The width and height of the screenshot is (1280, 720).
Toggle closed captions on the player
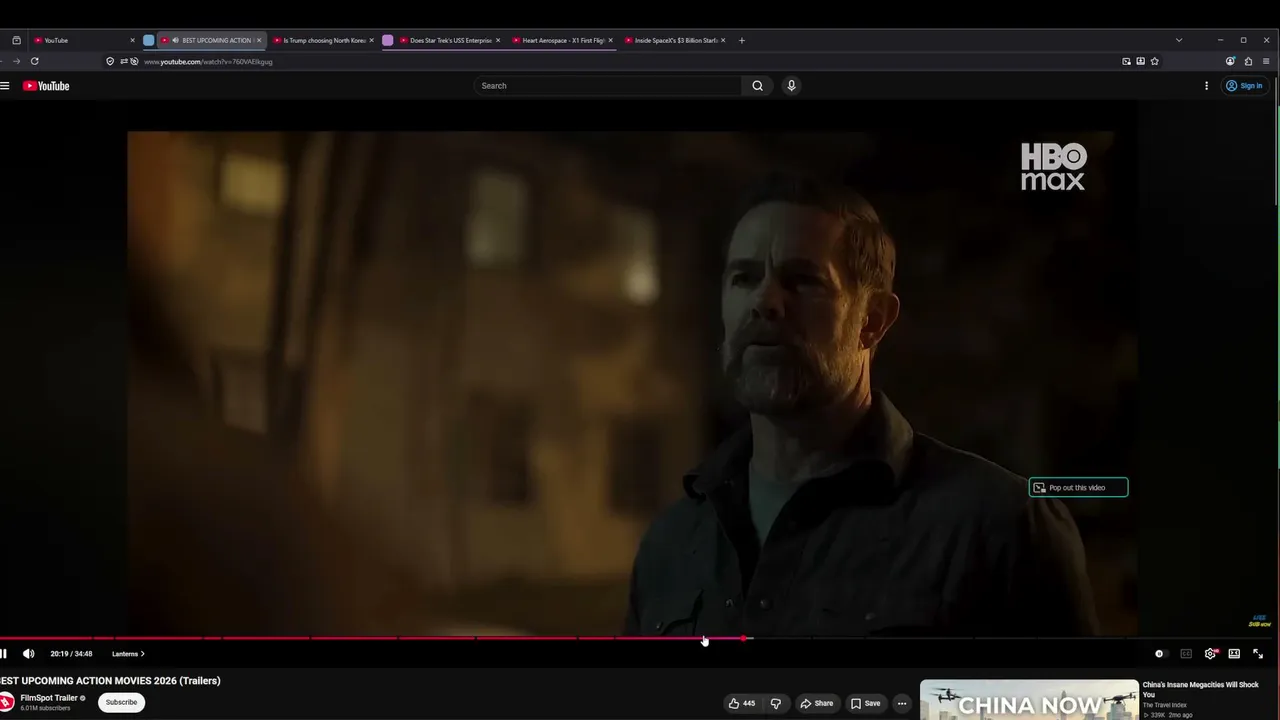click(x=1186, y=654)
